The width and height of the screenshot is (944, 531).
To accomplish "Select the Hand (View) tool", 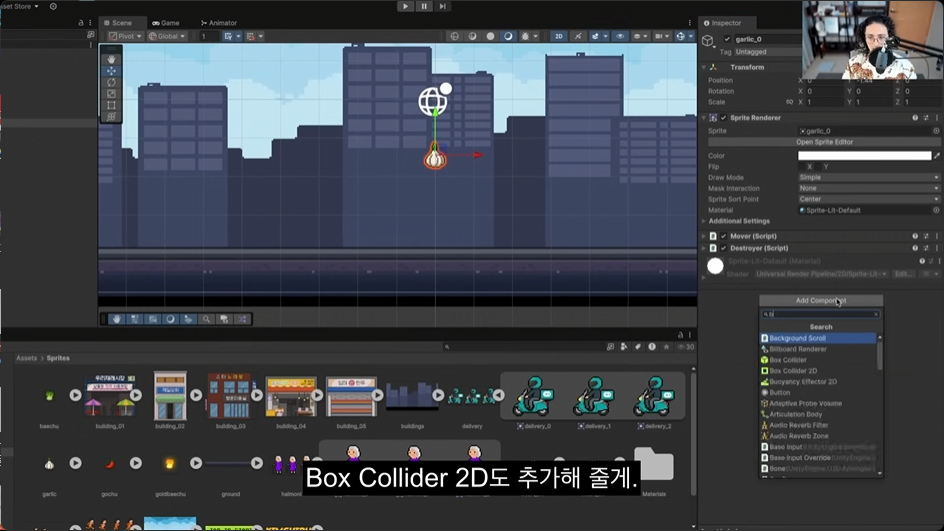I will tap(111, 59).
